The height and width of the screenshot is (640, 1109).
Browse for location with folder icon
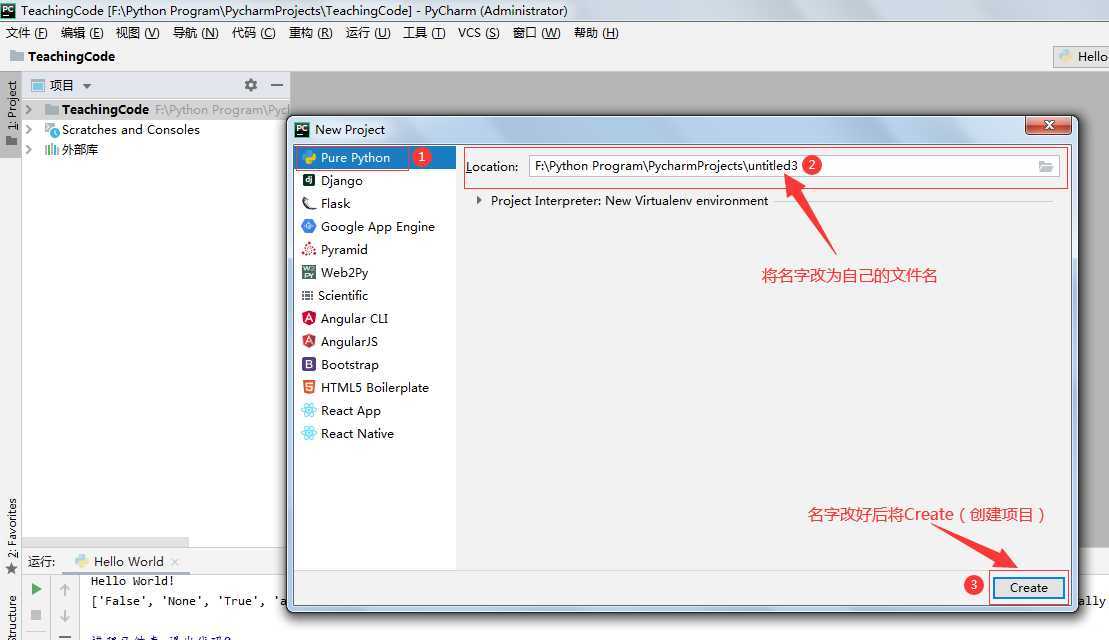coord(1045,166)
